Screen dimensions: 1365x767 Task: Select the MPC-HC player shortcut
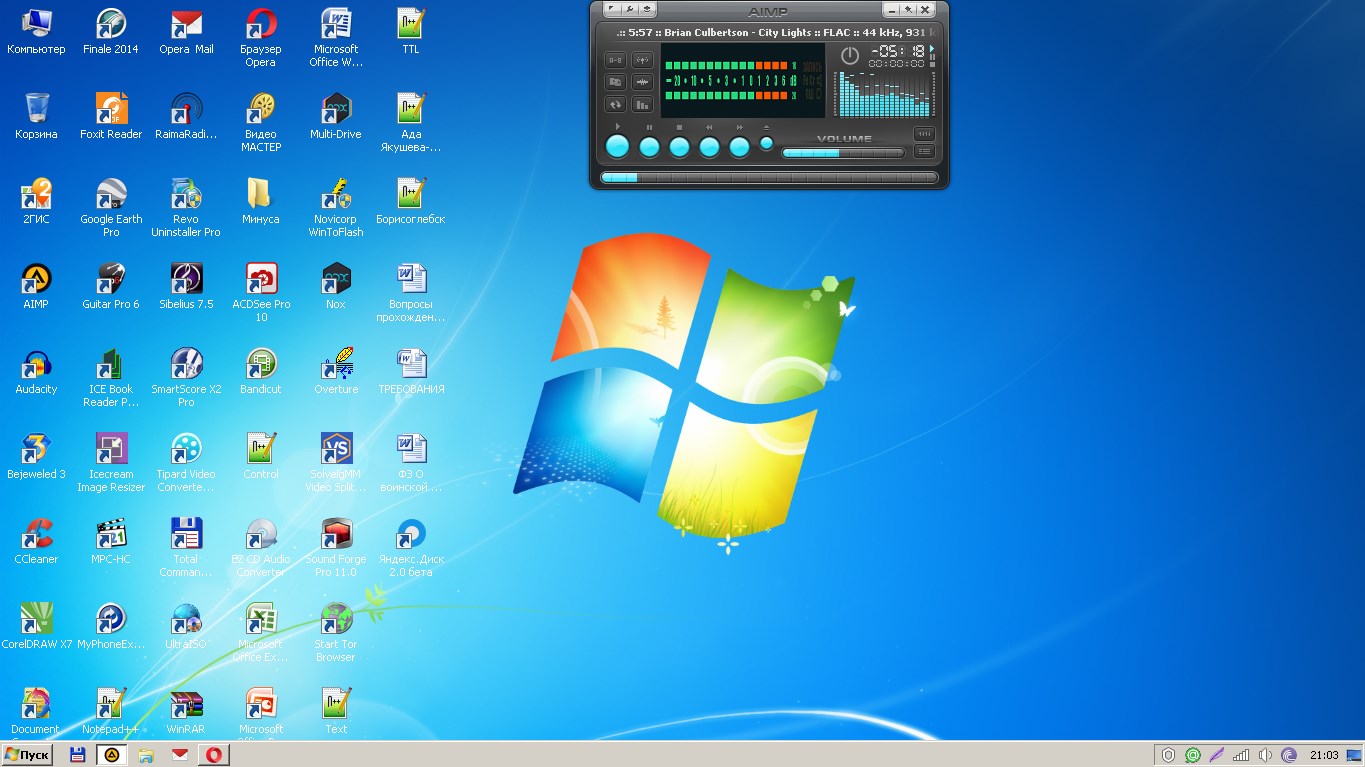pyautogui.click(x=111, y=542)
